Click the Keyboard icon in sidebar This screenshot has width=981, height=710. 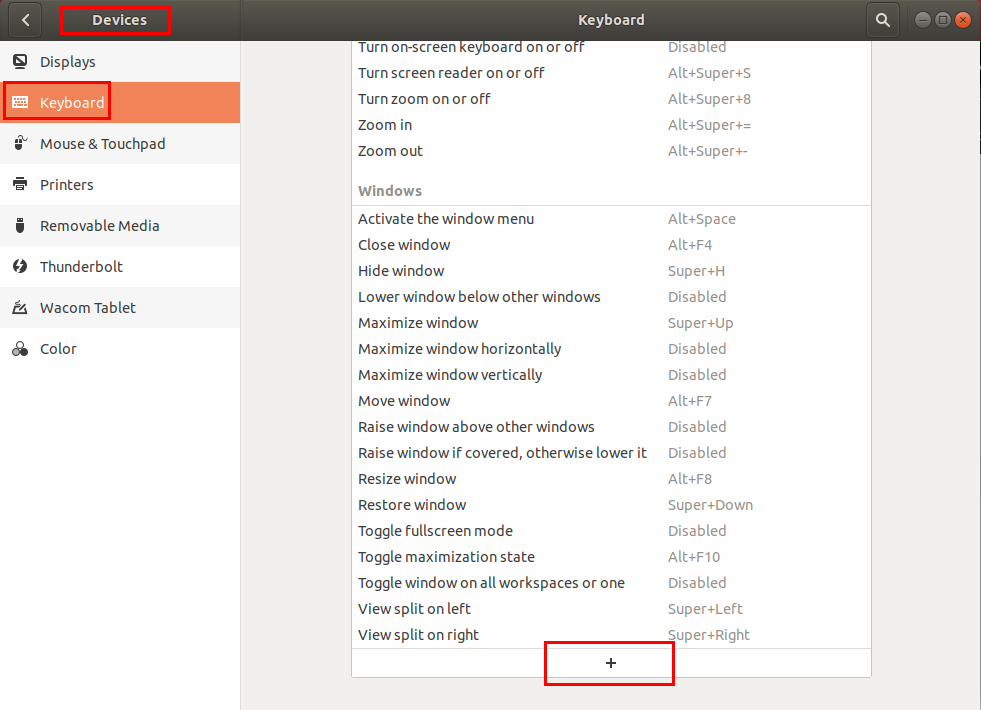click(20, 102)
